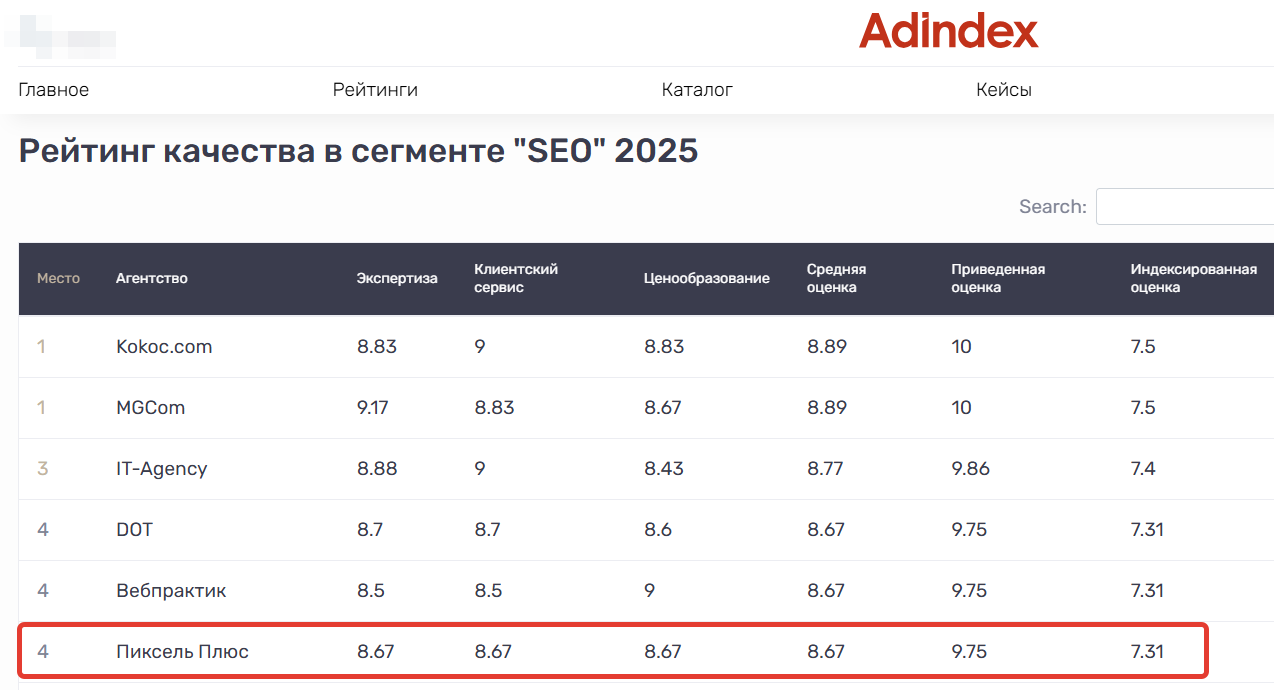
Task: Click the Adindex logo
Action: [x=948, y=31]
